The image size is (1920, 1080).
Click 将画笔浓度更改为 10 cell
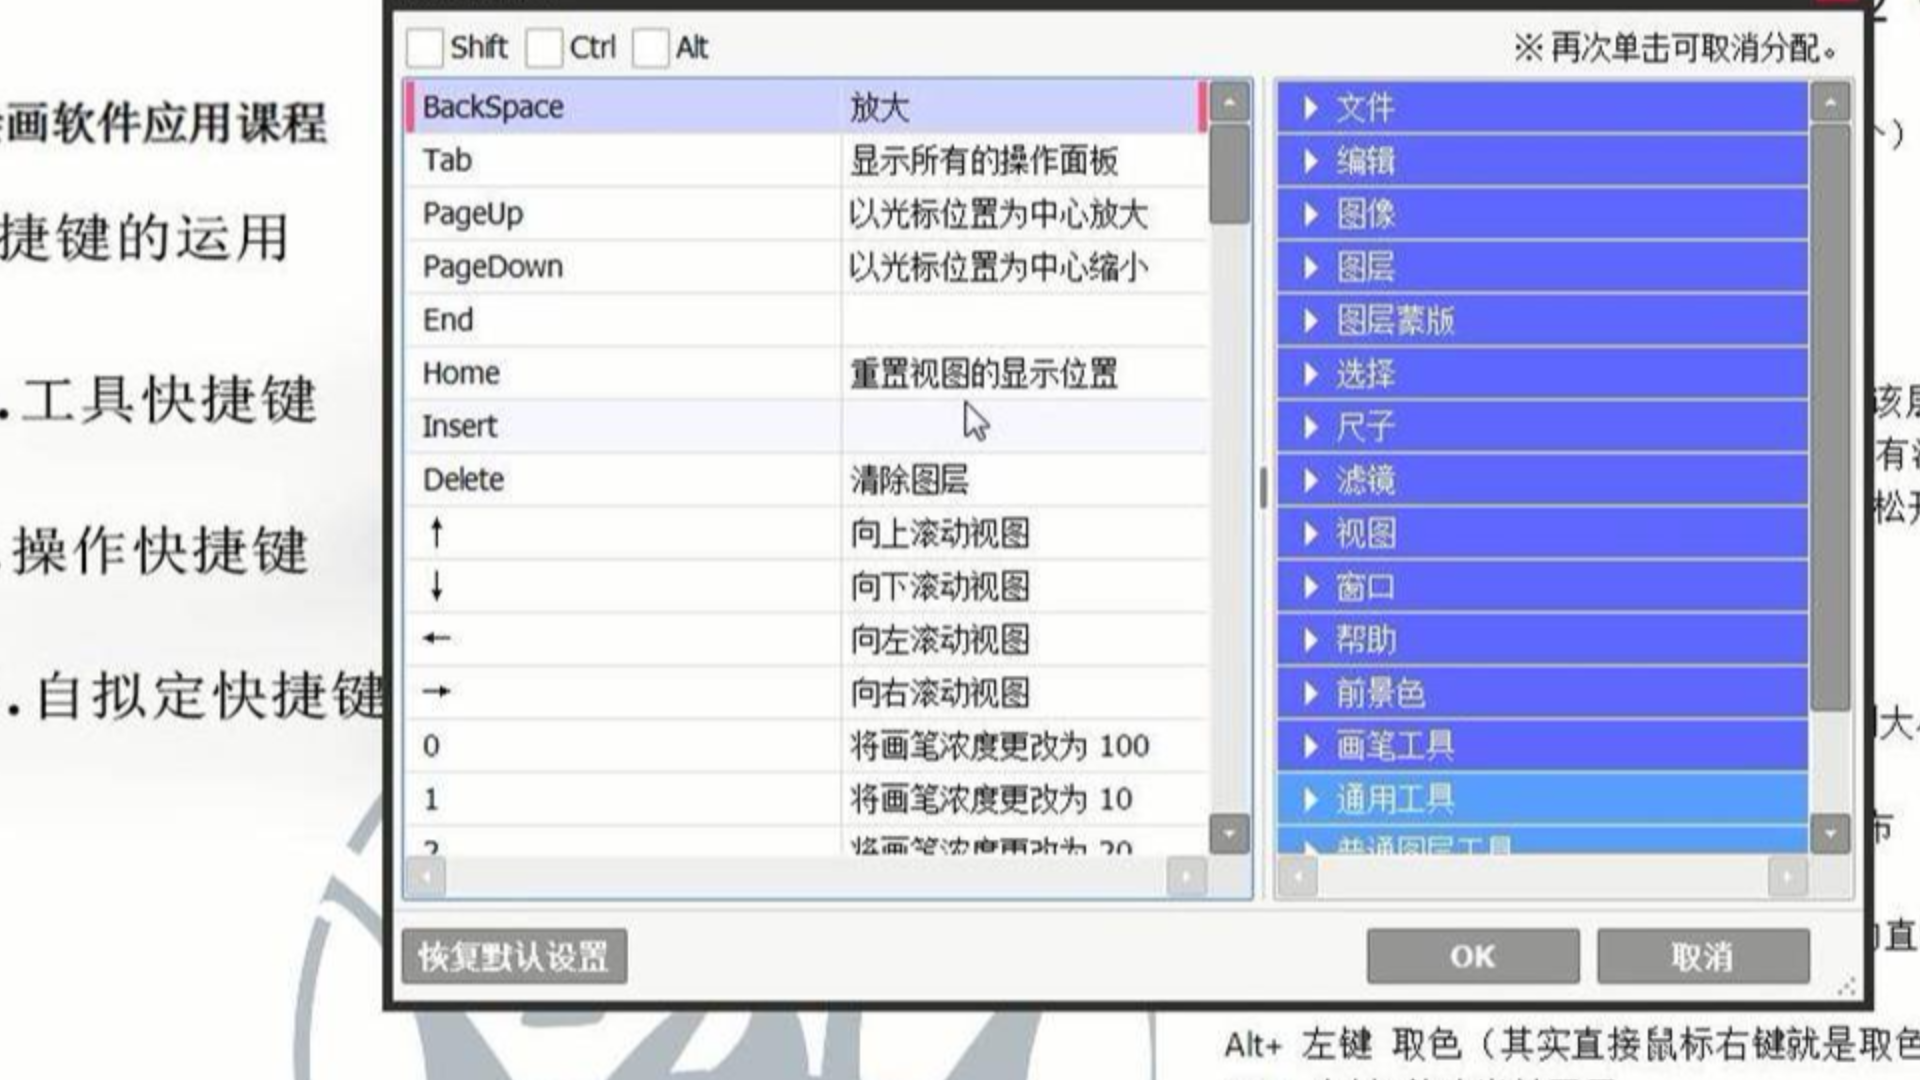[x=1026, y=799]
